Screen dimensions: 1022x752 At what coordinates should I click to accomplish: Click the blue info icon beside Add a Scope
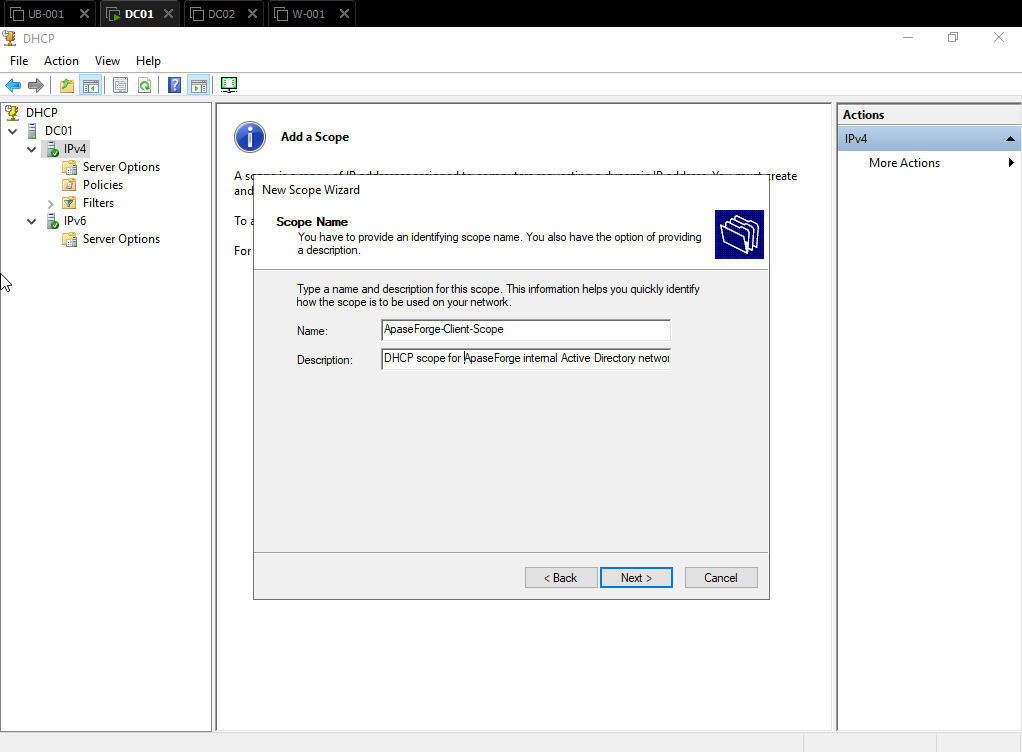(250, 137)
